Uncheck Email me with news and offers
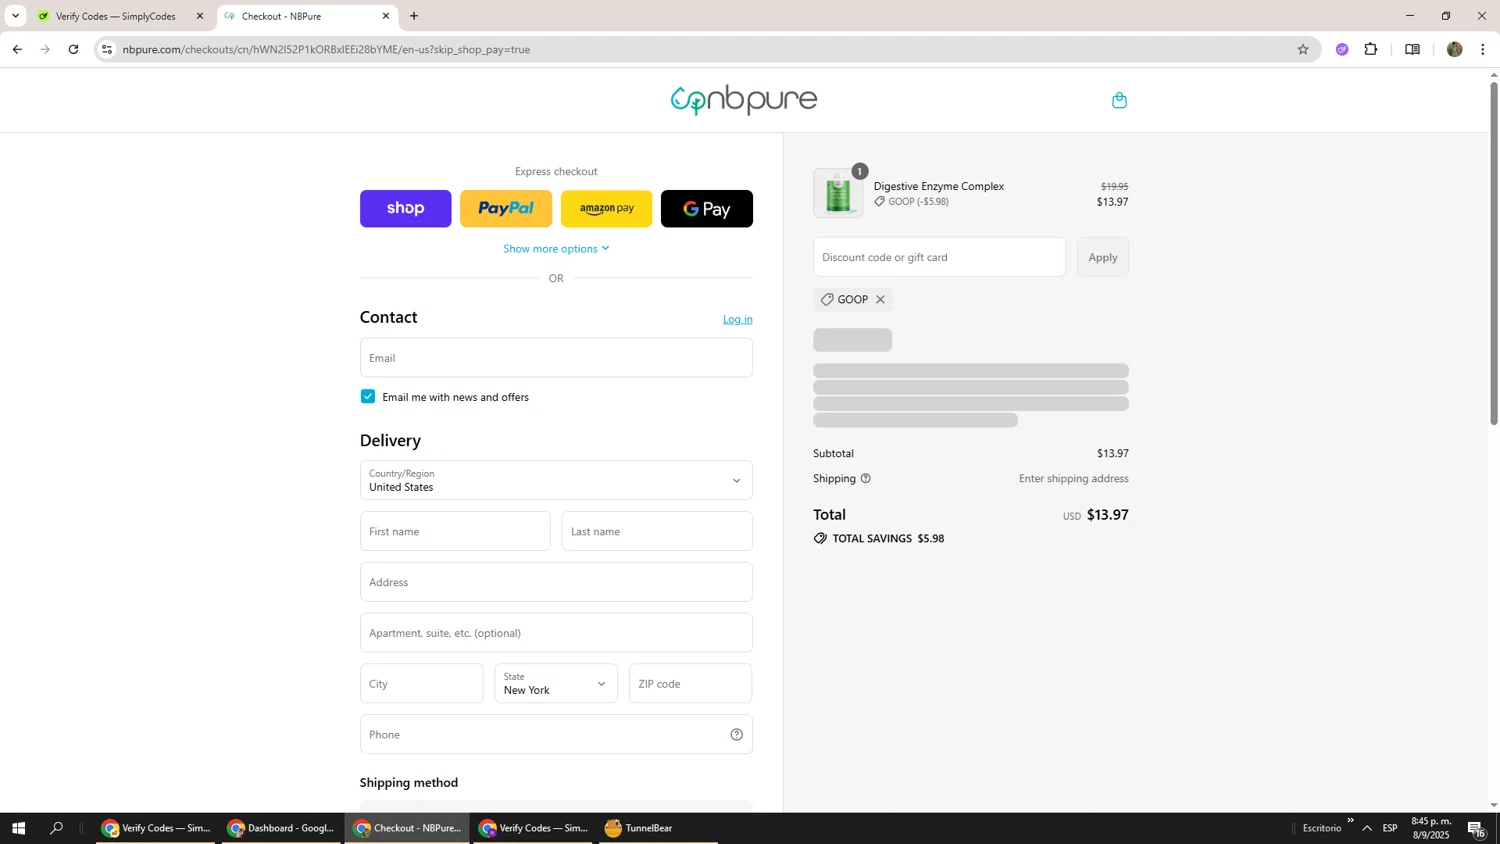This screenshot has width=1500, height=844. [x=368, y=397]
